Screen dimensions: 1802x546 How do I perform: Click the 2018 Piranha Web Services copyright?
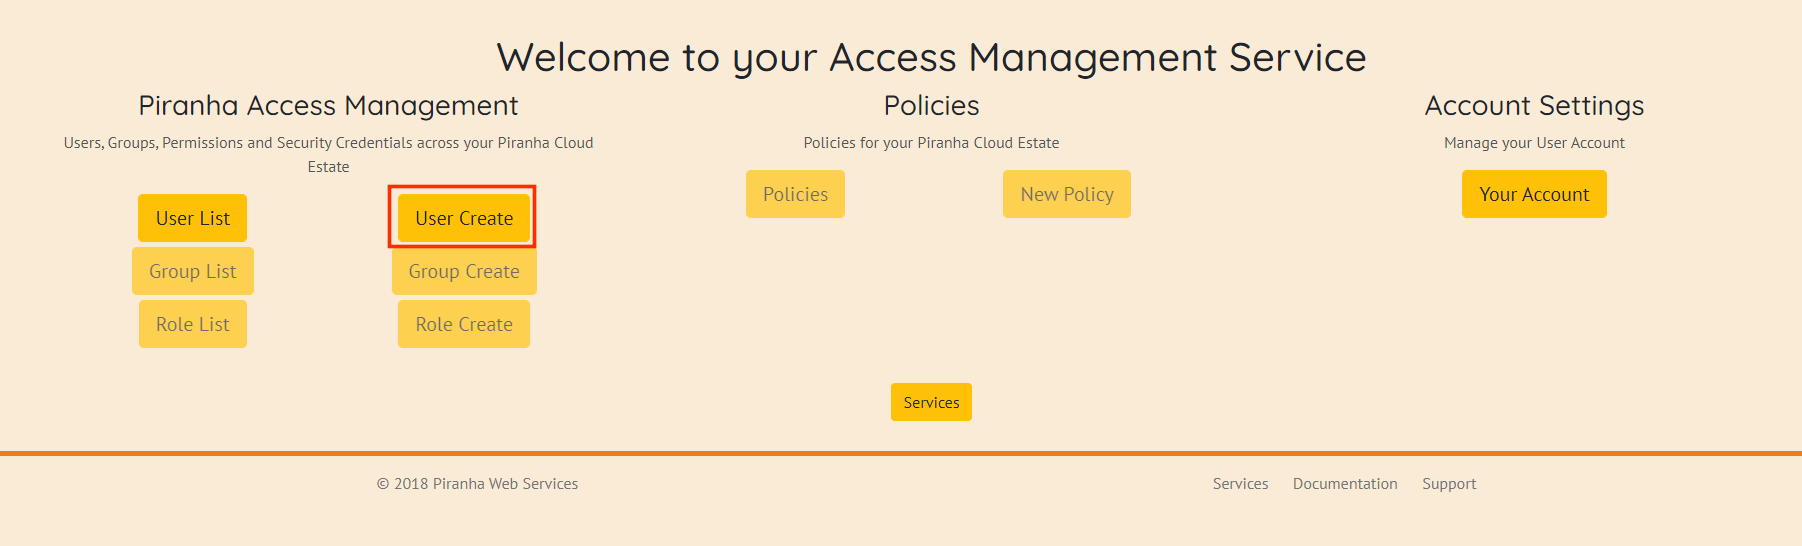coord(477,484)
